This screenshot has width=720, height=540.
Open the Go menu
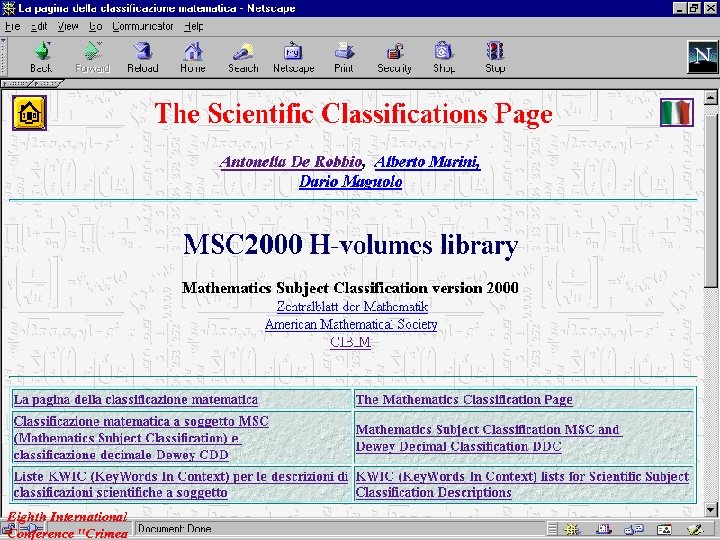coord(96,27)
